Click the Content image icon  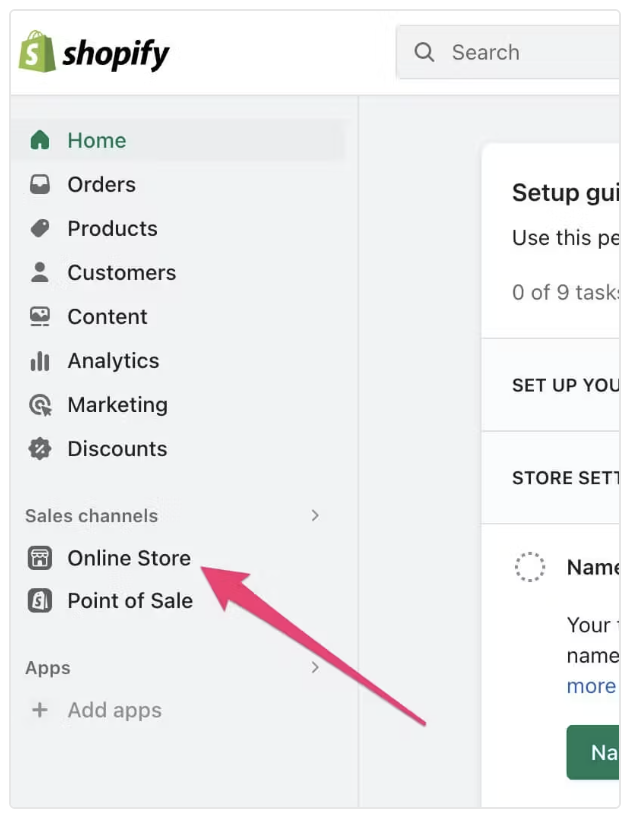pyautogui.click(x=40, y=317)
